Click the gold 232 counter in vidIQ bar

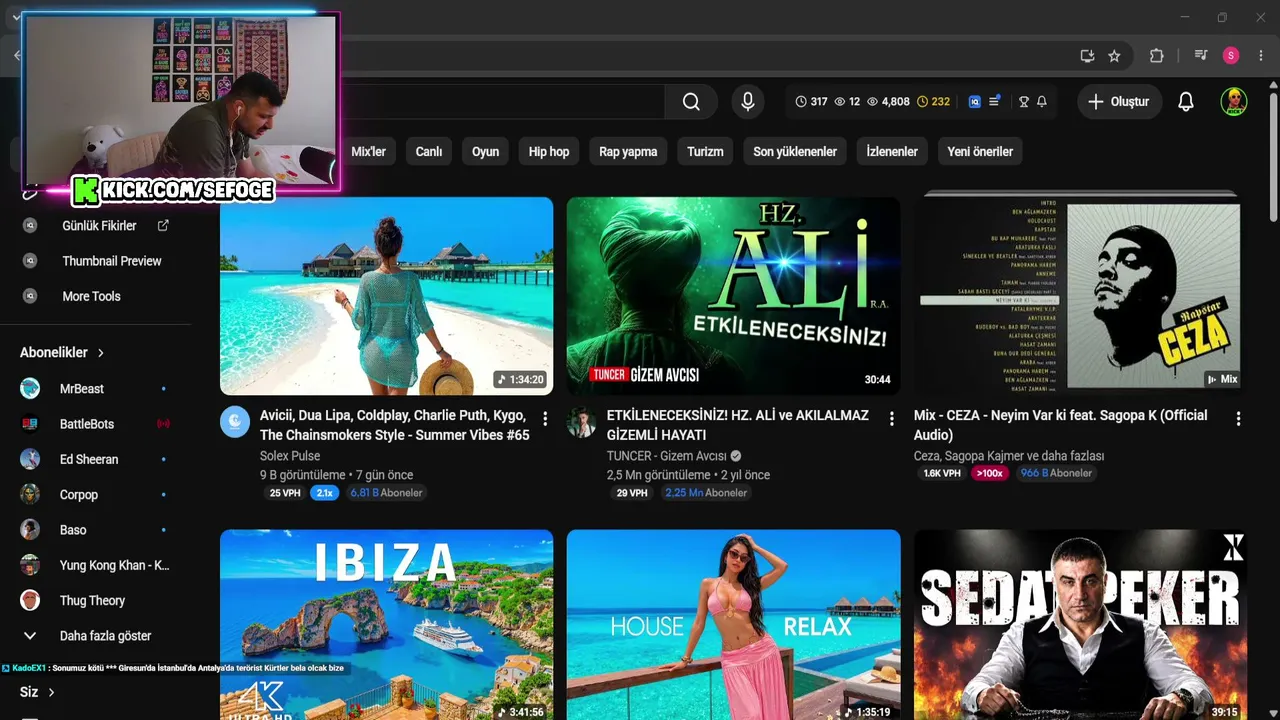coord(934,101)
